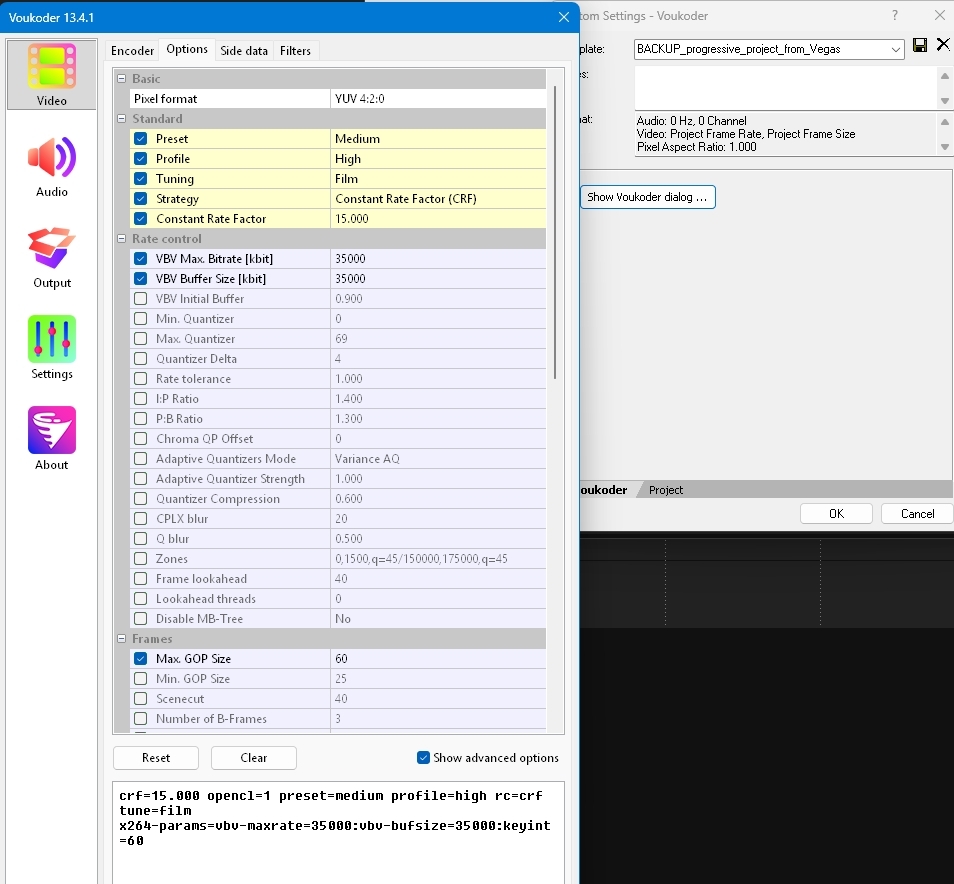The height and width of the screenshot is (884, 954).
Task: Enable the Frame lookahead checkbox
Action: [x=141, y=579]
